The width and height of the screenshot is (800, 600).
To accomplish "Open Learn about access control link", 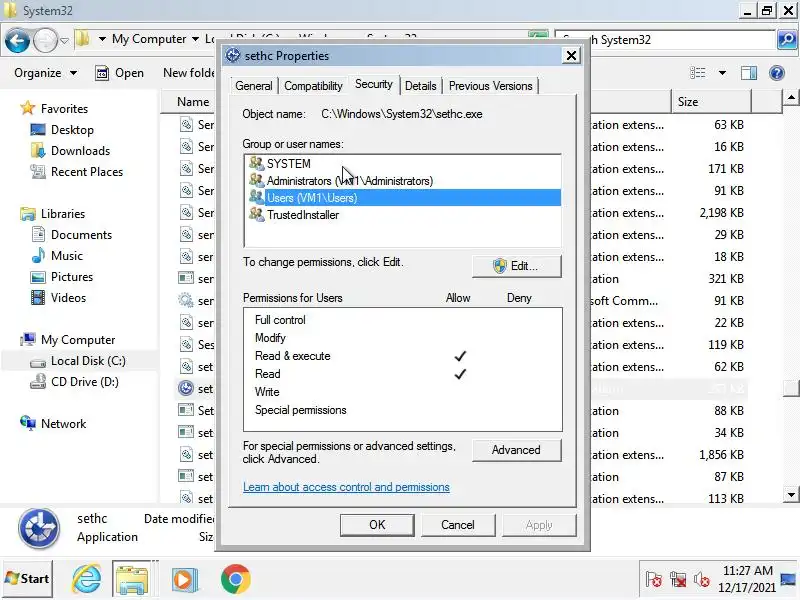I will pyautogui.click(x=346, y=487).
